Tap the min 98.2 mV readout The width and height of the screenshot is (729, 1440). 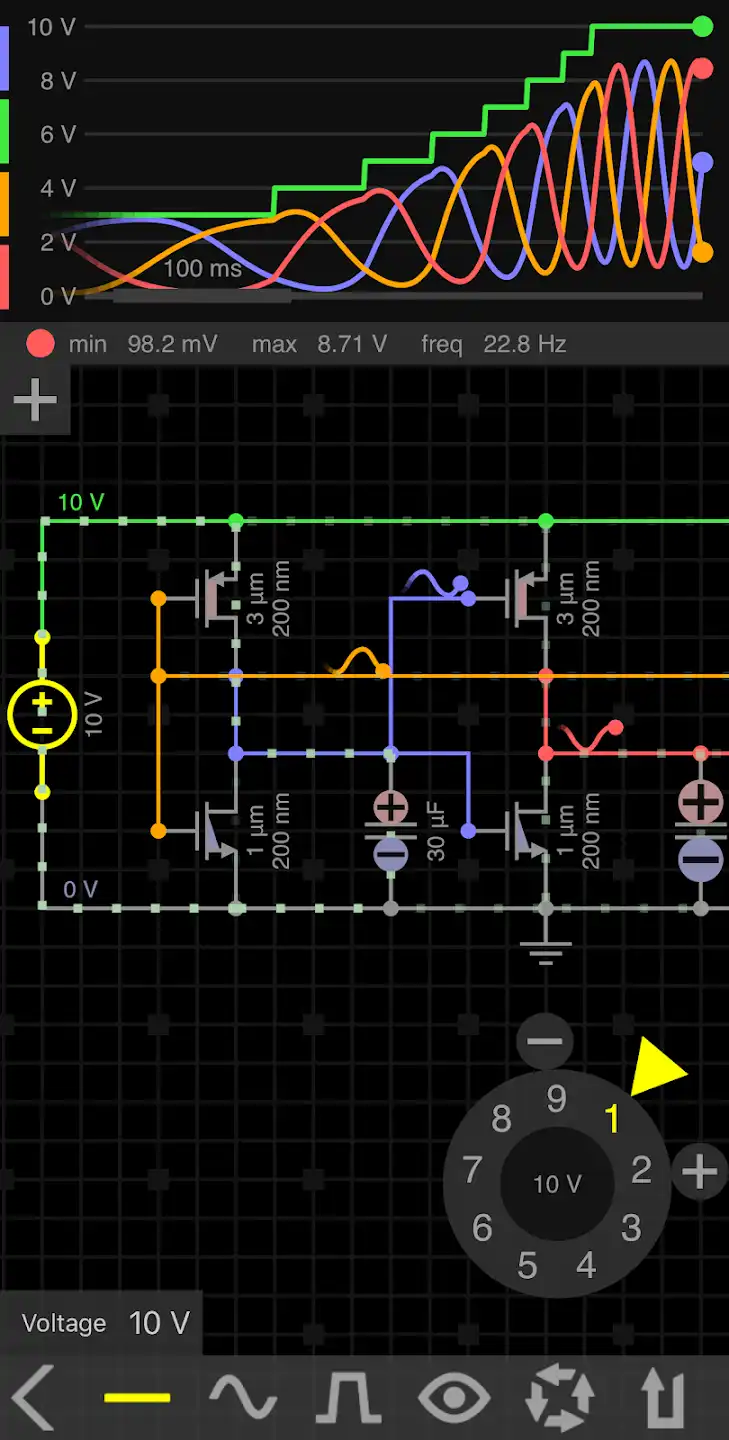(143, 345)
